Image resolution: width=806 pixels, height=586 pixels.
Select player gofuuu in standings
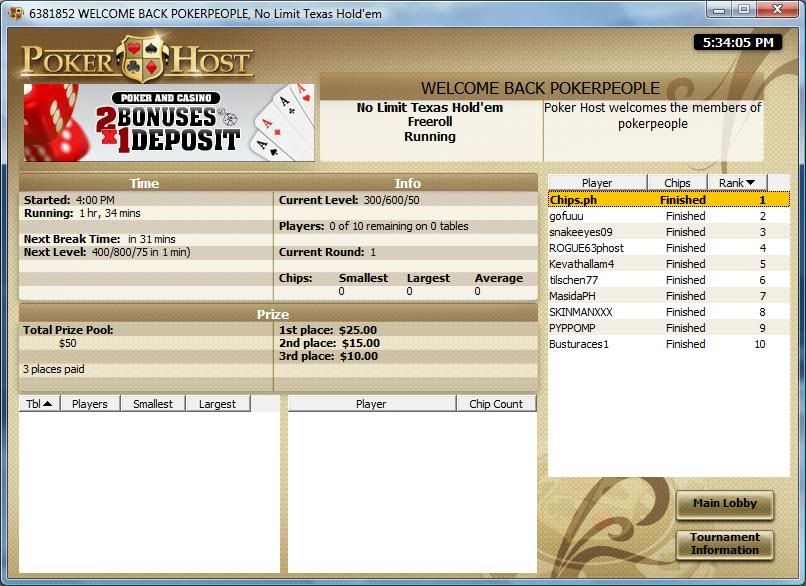pos(669,216)
